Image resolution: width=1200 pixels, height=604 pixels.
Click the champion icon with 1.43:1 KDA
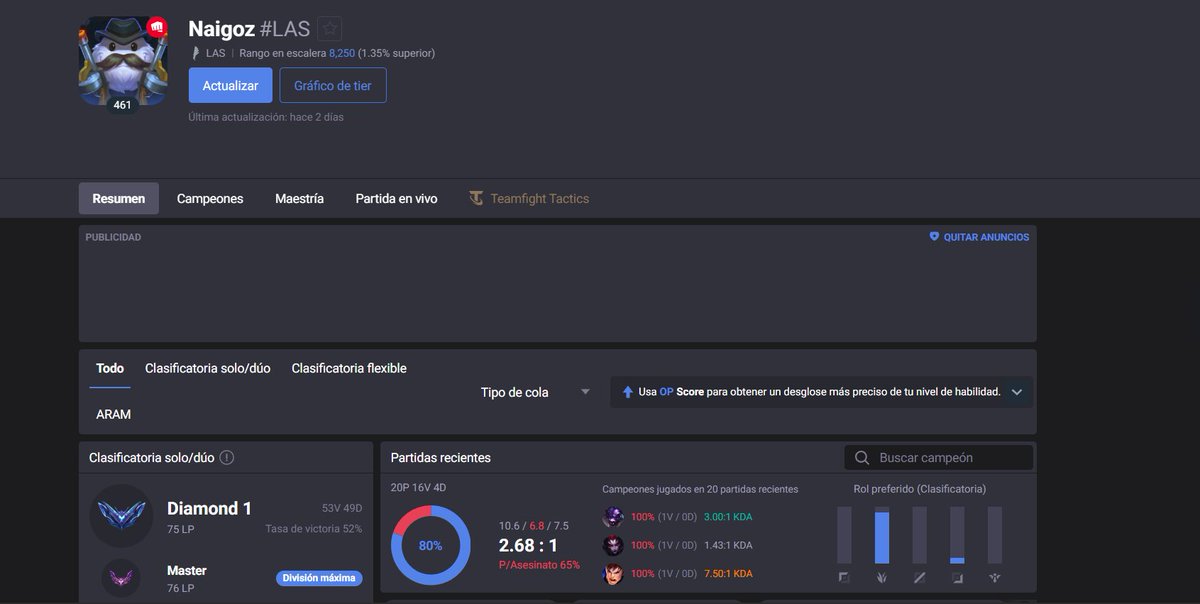point(613,545)
